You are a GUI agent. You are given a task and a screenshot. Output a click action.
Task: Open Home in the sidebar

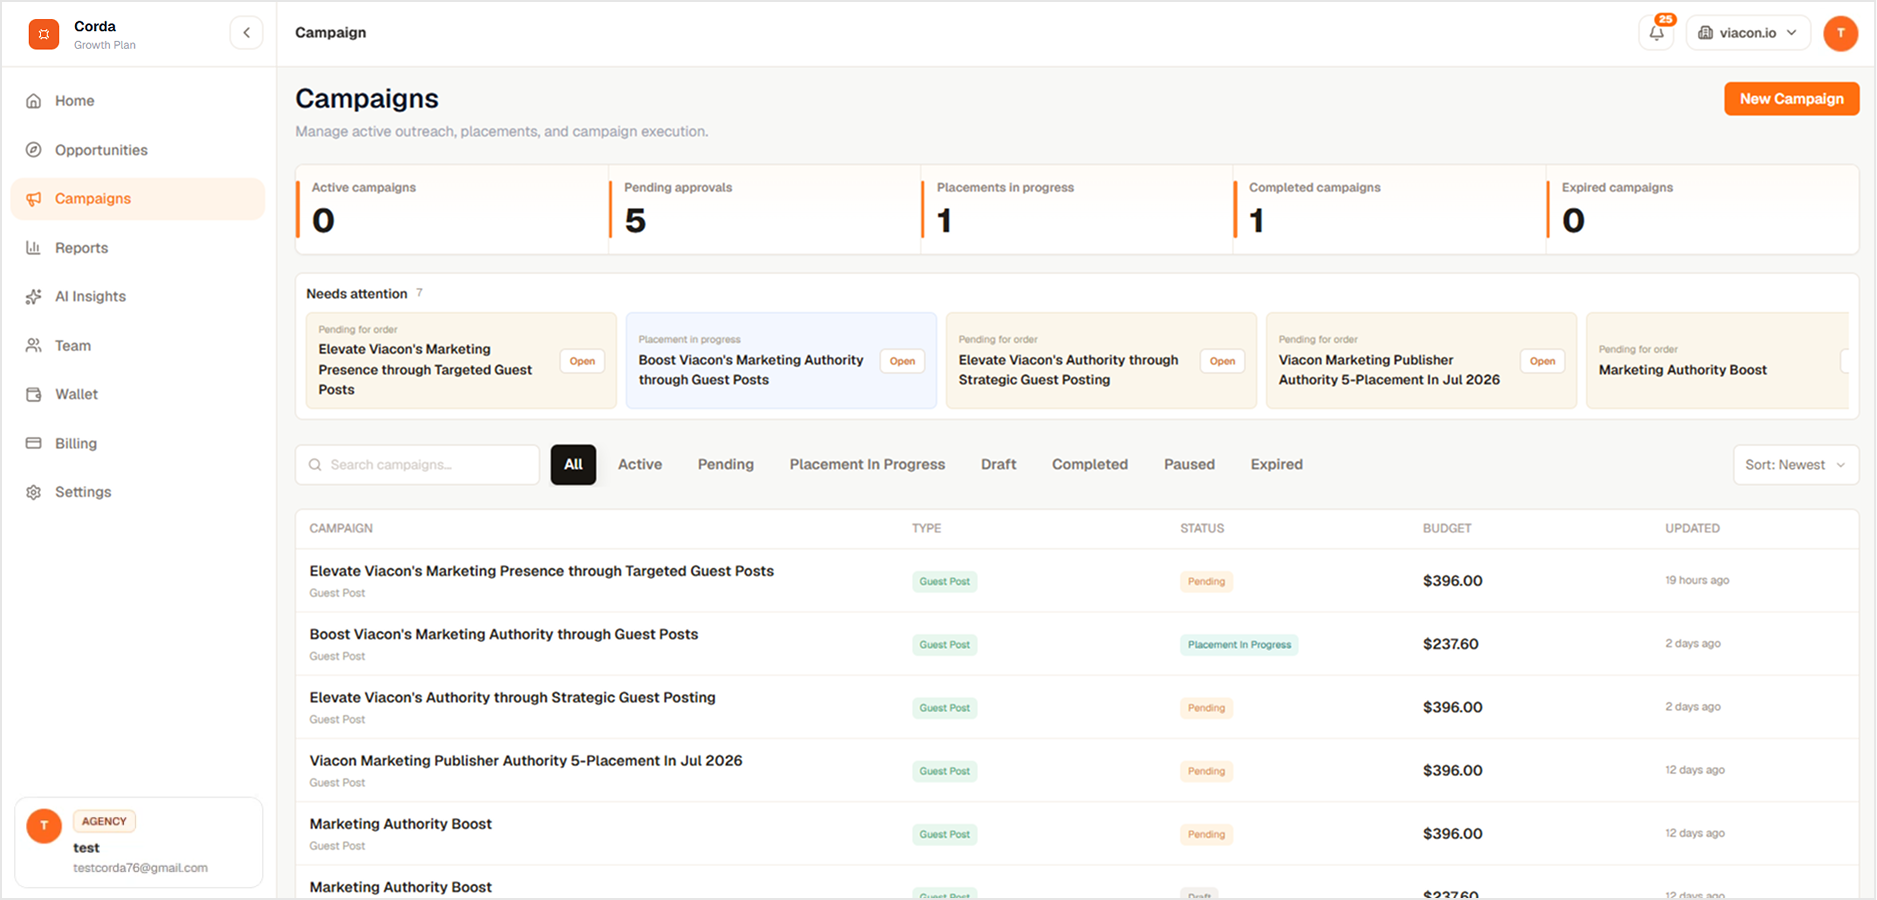pyautogui.click(x=138, y=101)
